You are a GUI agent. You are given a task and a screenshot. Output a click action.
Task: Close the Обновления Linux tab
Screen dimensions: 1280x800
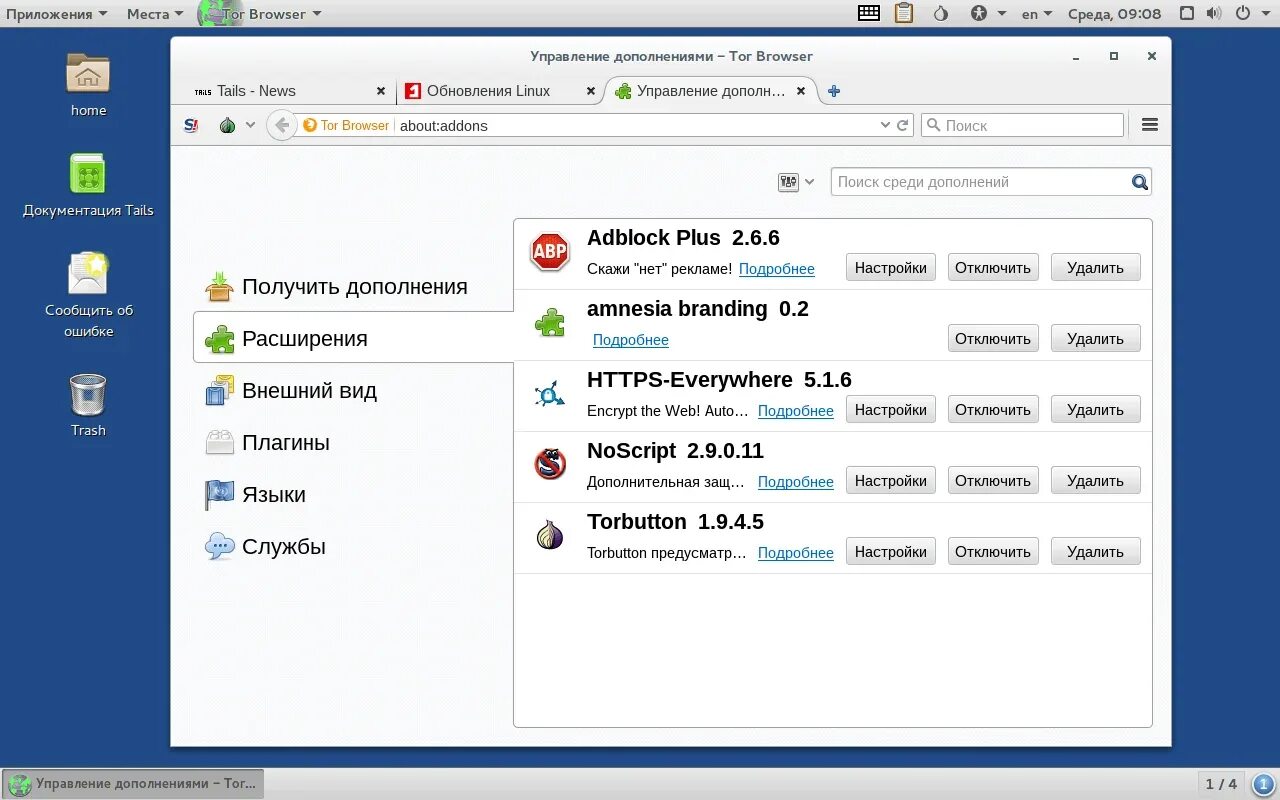pos(591,91)
